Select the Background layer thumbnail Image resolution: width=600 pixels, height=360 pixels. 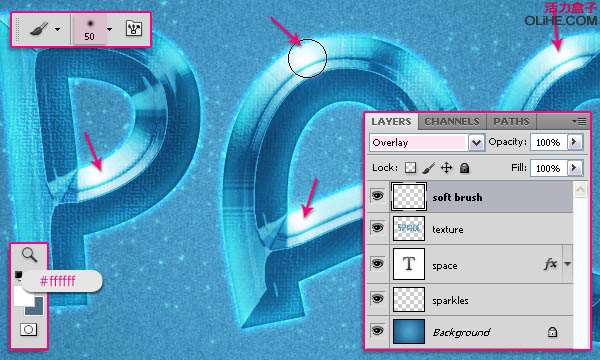409,331
